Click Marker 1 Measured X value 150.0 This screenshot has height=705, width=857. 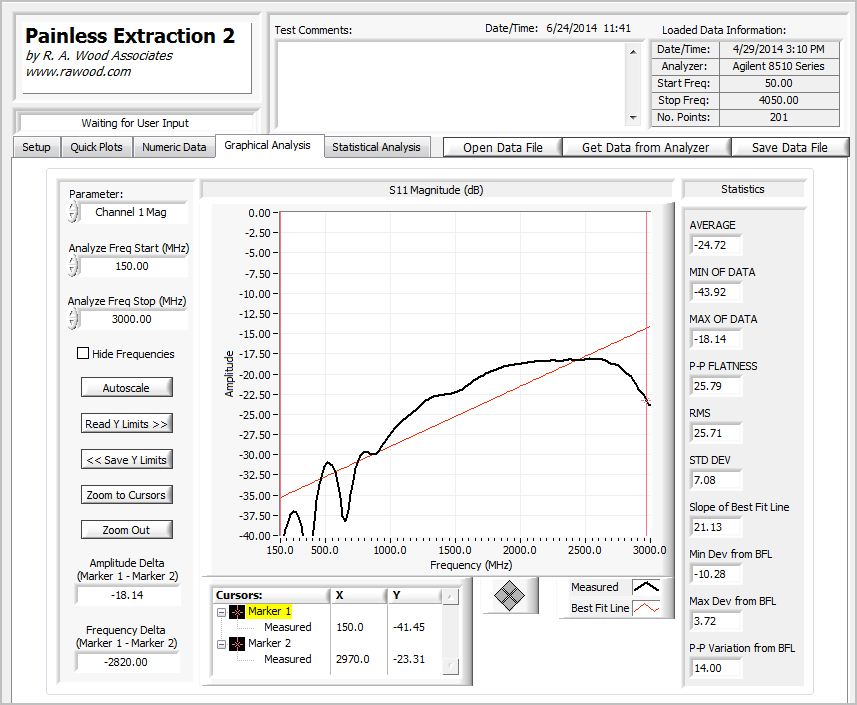350,627
